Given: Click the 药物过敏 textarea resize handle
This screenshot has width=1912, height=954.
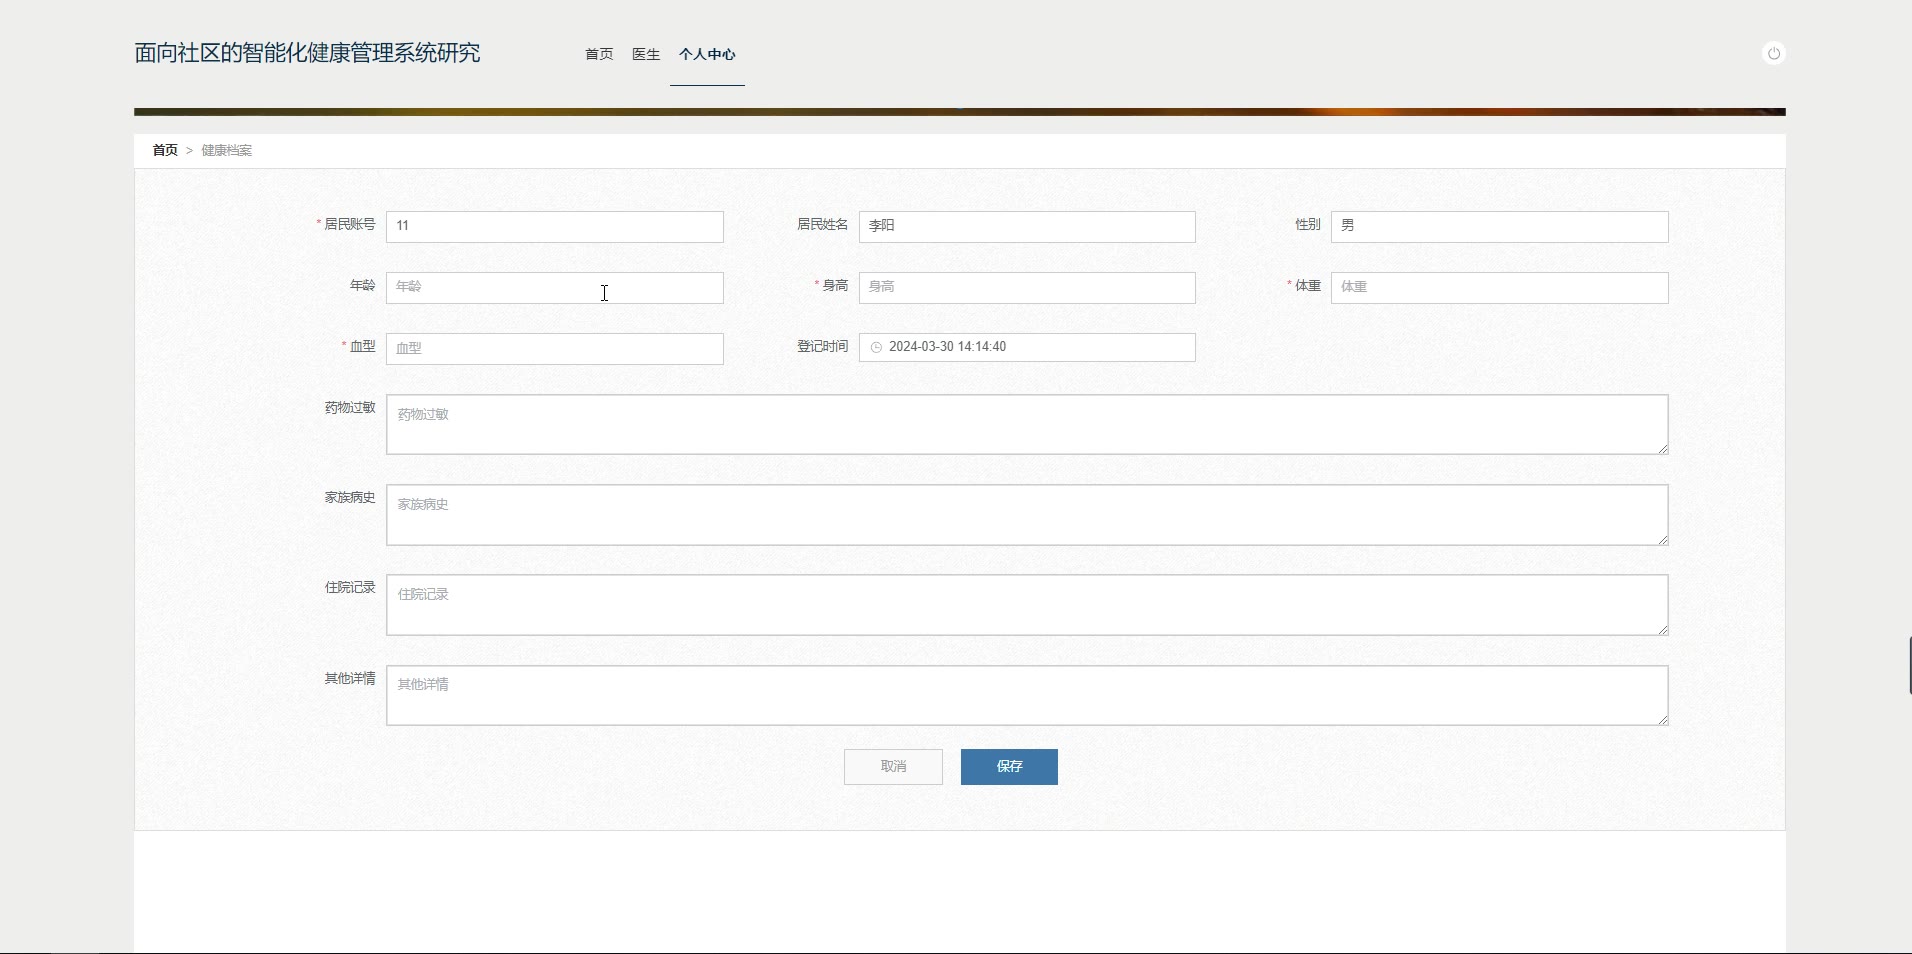Looking at the screenshot, I should [1663, 449].
